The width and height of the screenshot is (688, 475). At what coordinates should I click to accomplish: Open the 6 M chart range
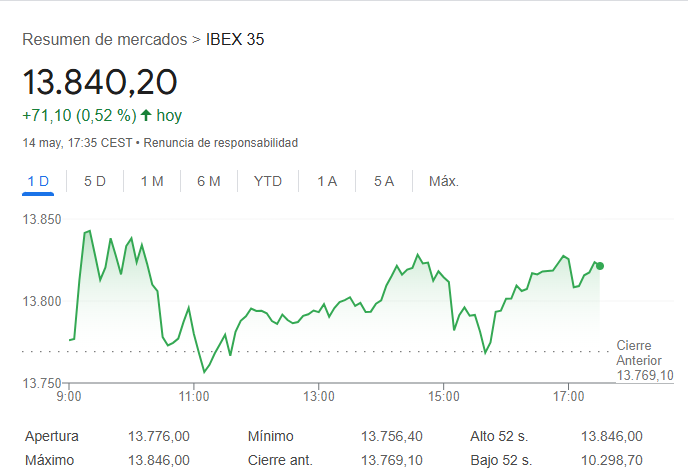(209, 181)
